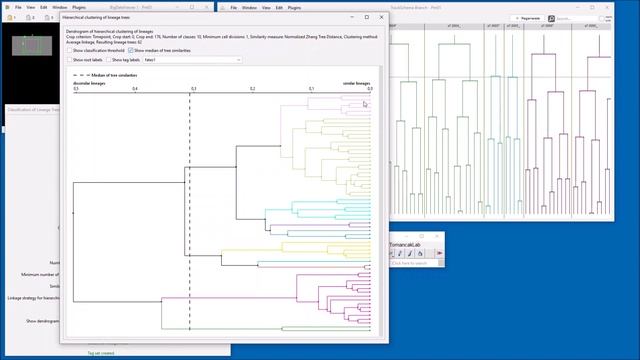Click the vertical scrollbar of dendrogram panel
640x360 pixels.
(x=382, y=201)
